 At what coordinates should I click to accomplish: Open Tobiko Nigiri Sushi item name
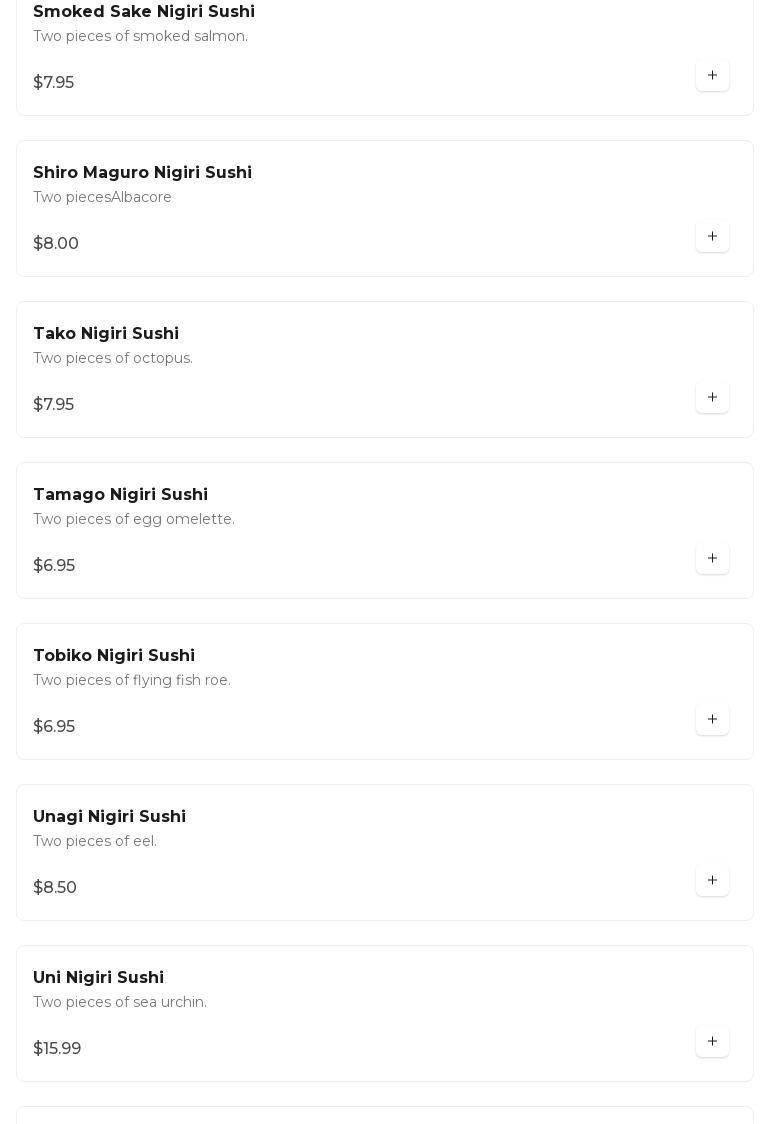[114, 656]
